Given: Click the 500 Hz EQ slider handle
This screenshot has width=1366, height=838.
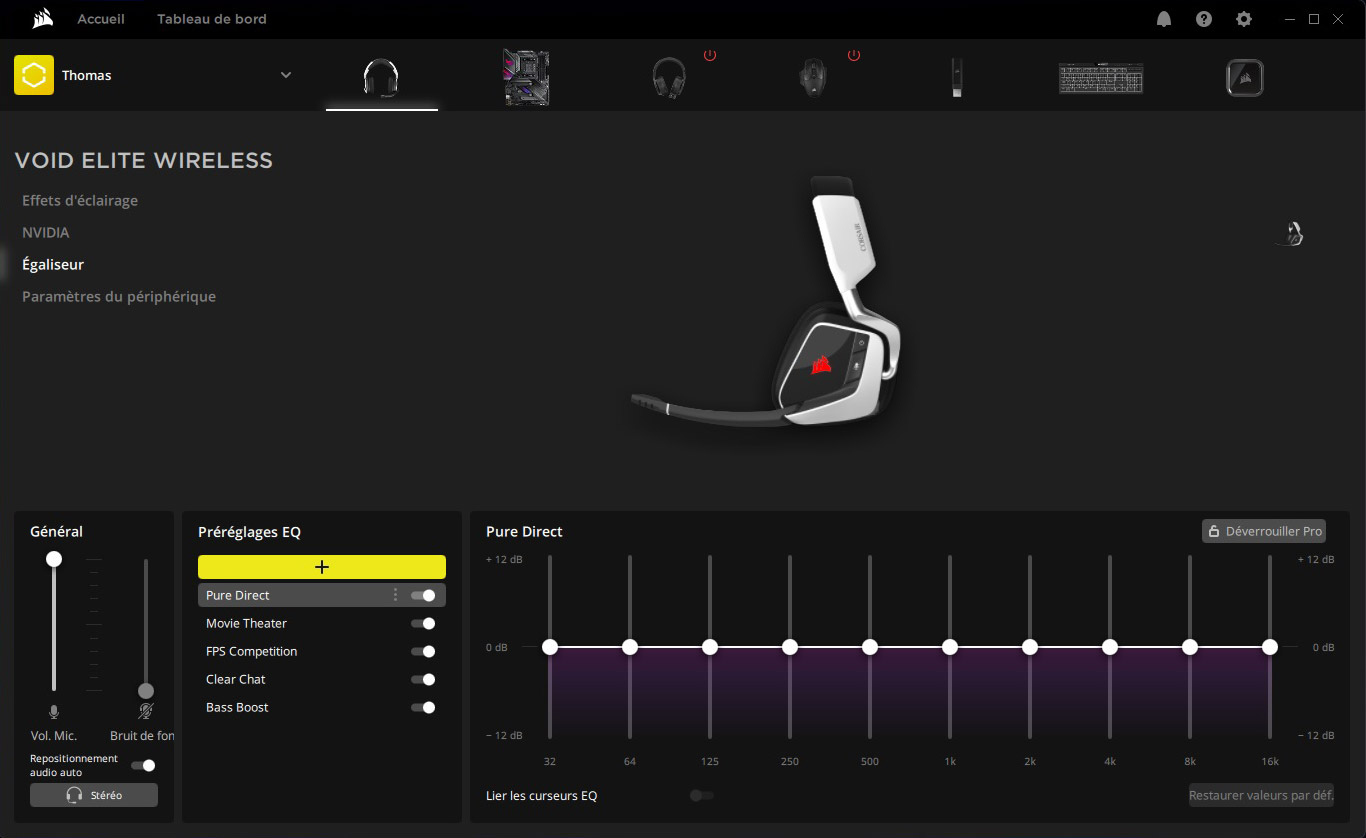Looking at the screenshot, I should click(870, 647).
